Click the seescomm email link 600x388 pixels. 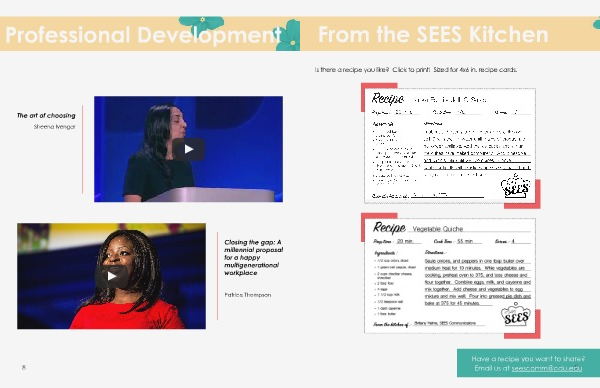(546, 368)
